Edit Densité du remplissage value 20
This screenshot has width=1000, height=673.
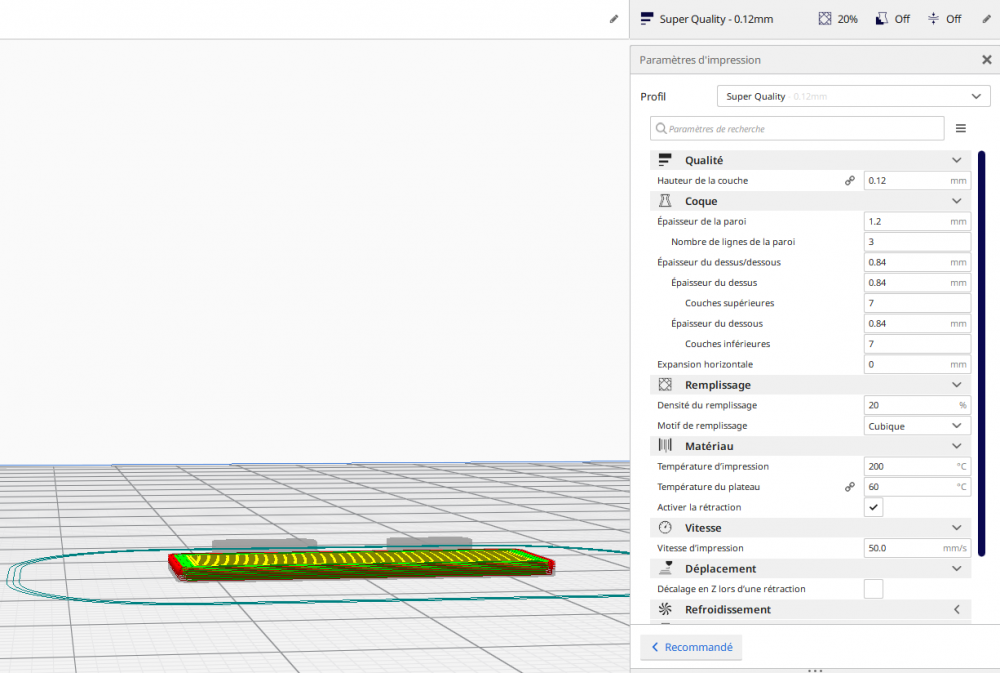coord(917,405)
